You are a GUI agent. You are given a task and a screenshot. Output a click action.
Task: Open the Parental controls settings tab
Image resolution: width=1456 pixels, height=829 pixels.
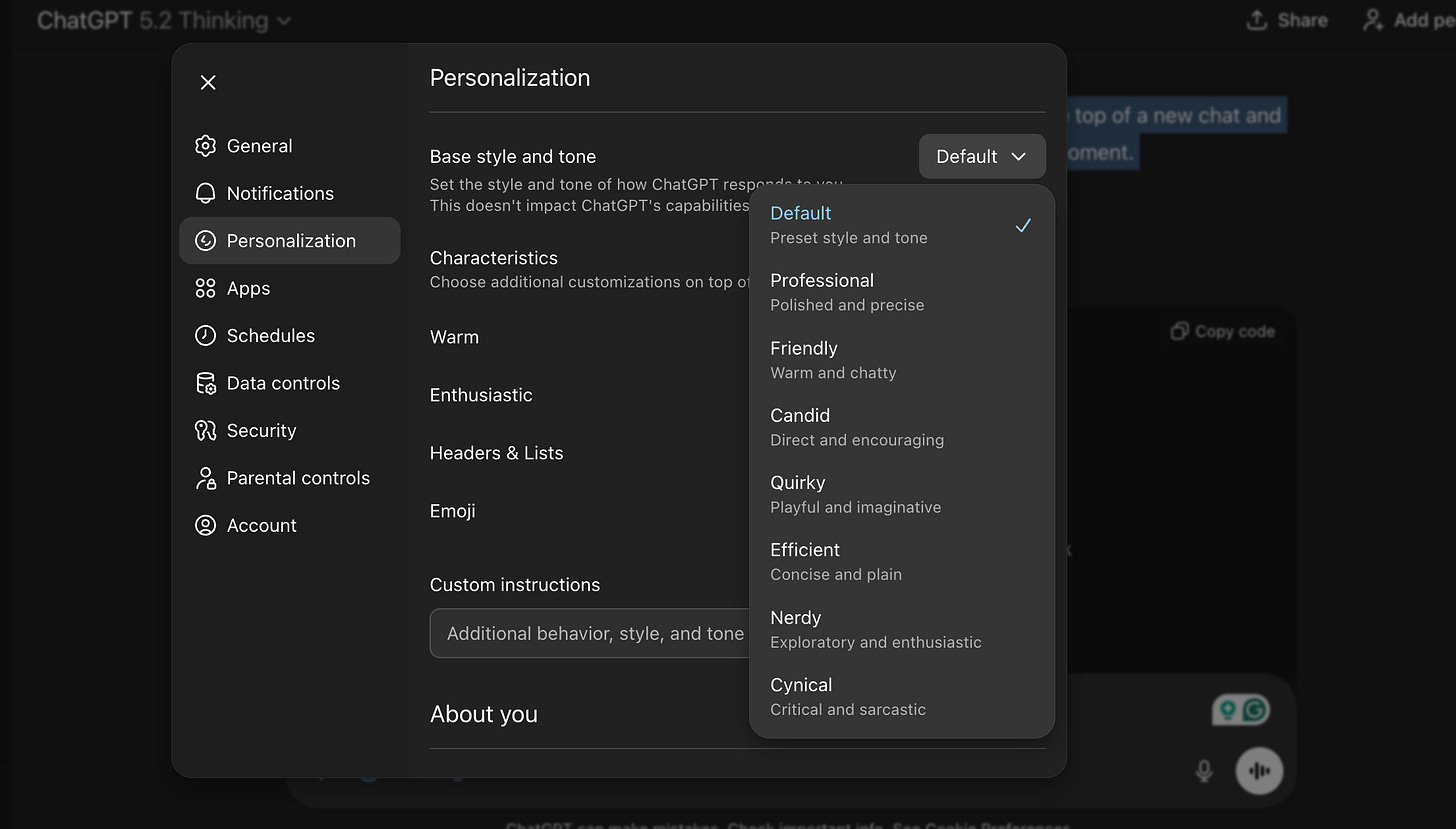pyautogui.click(x=290, y=478)
